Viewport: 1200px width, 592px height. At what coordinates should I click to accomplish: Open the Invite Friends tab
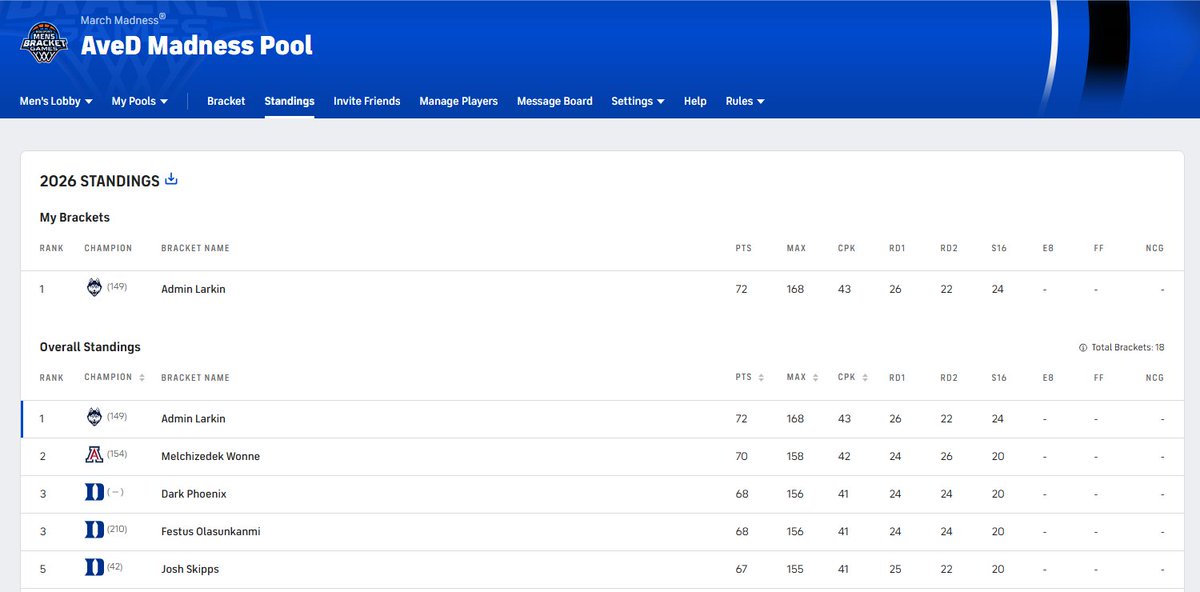[x=367, y=101]
